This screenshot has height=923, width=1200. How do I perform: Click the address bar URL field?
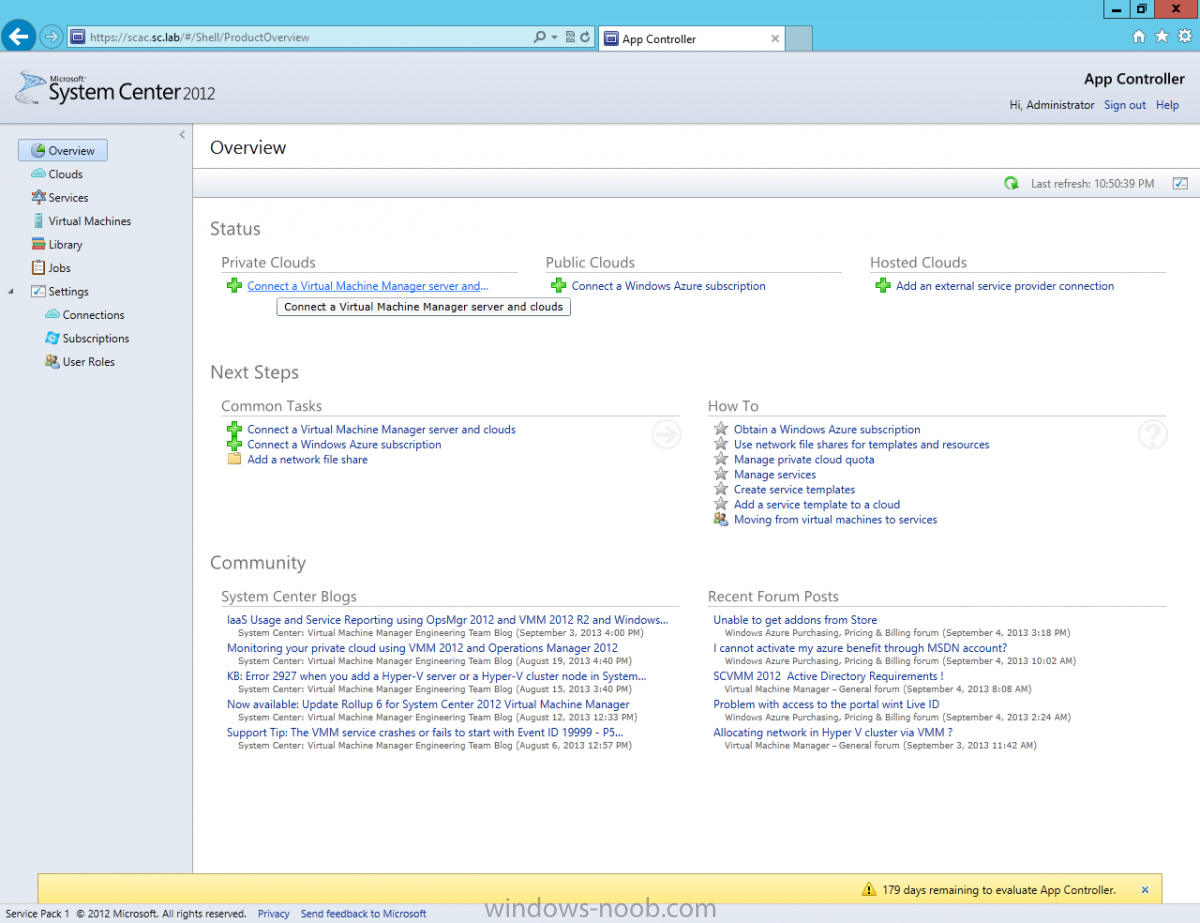(x=300, y=37)
